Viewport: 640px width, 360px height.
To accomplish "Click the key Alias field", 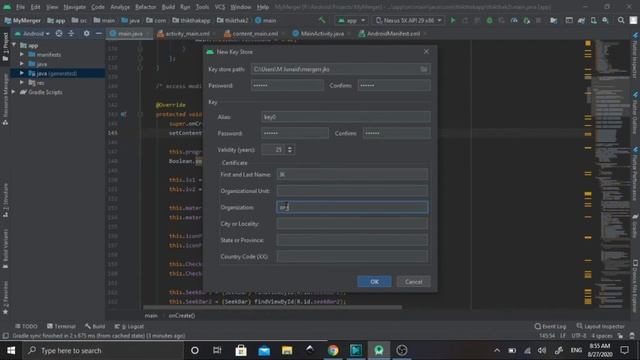I will click(345, 117).
